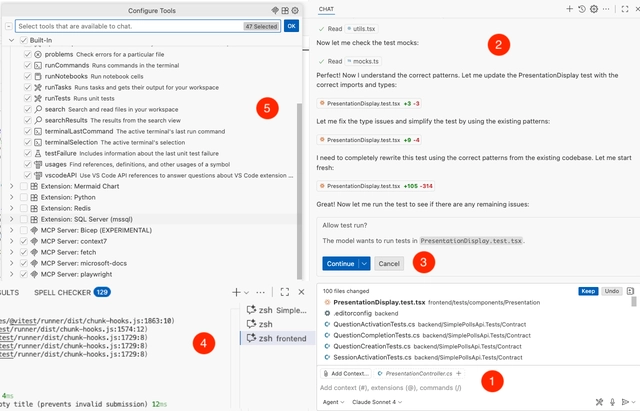The width and height of the screenshot is (640, 411).
Task: Click the send message arrow icon
Action: click(x=625, y=402)
